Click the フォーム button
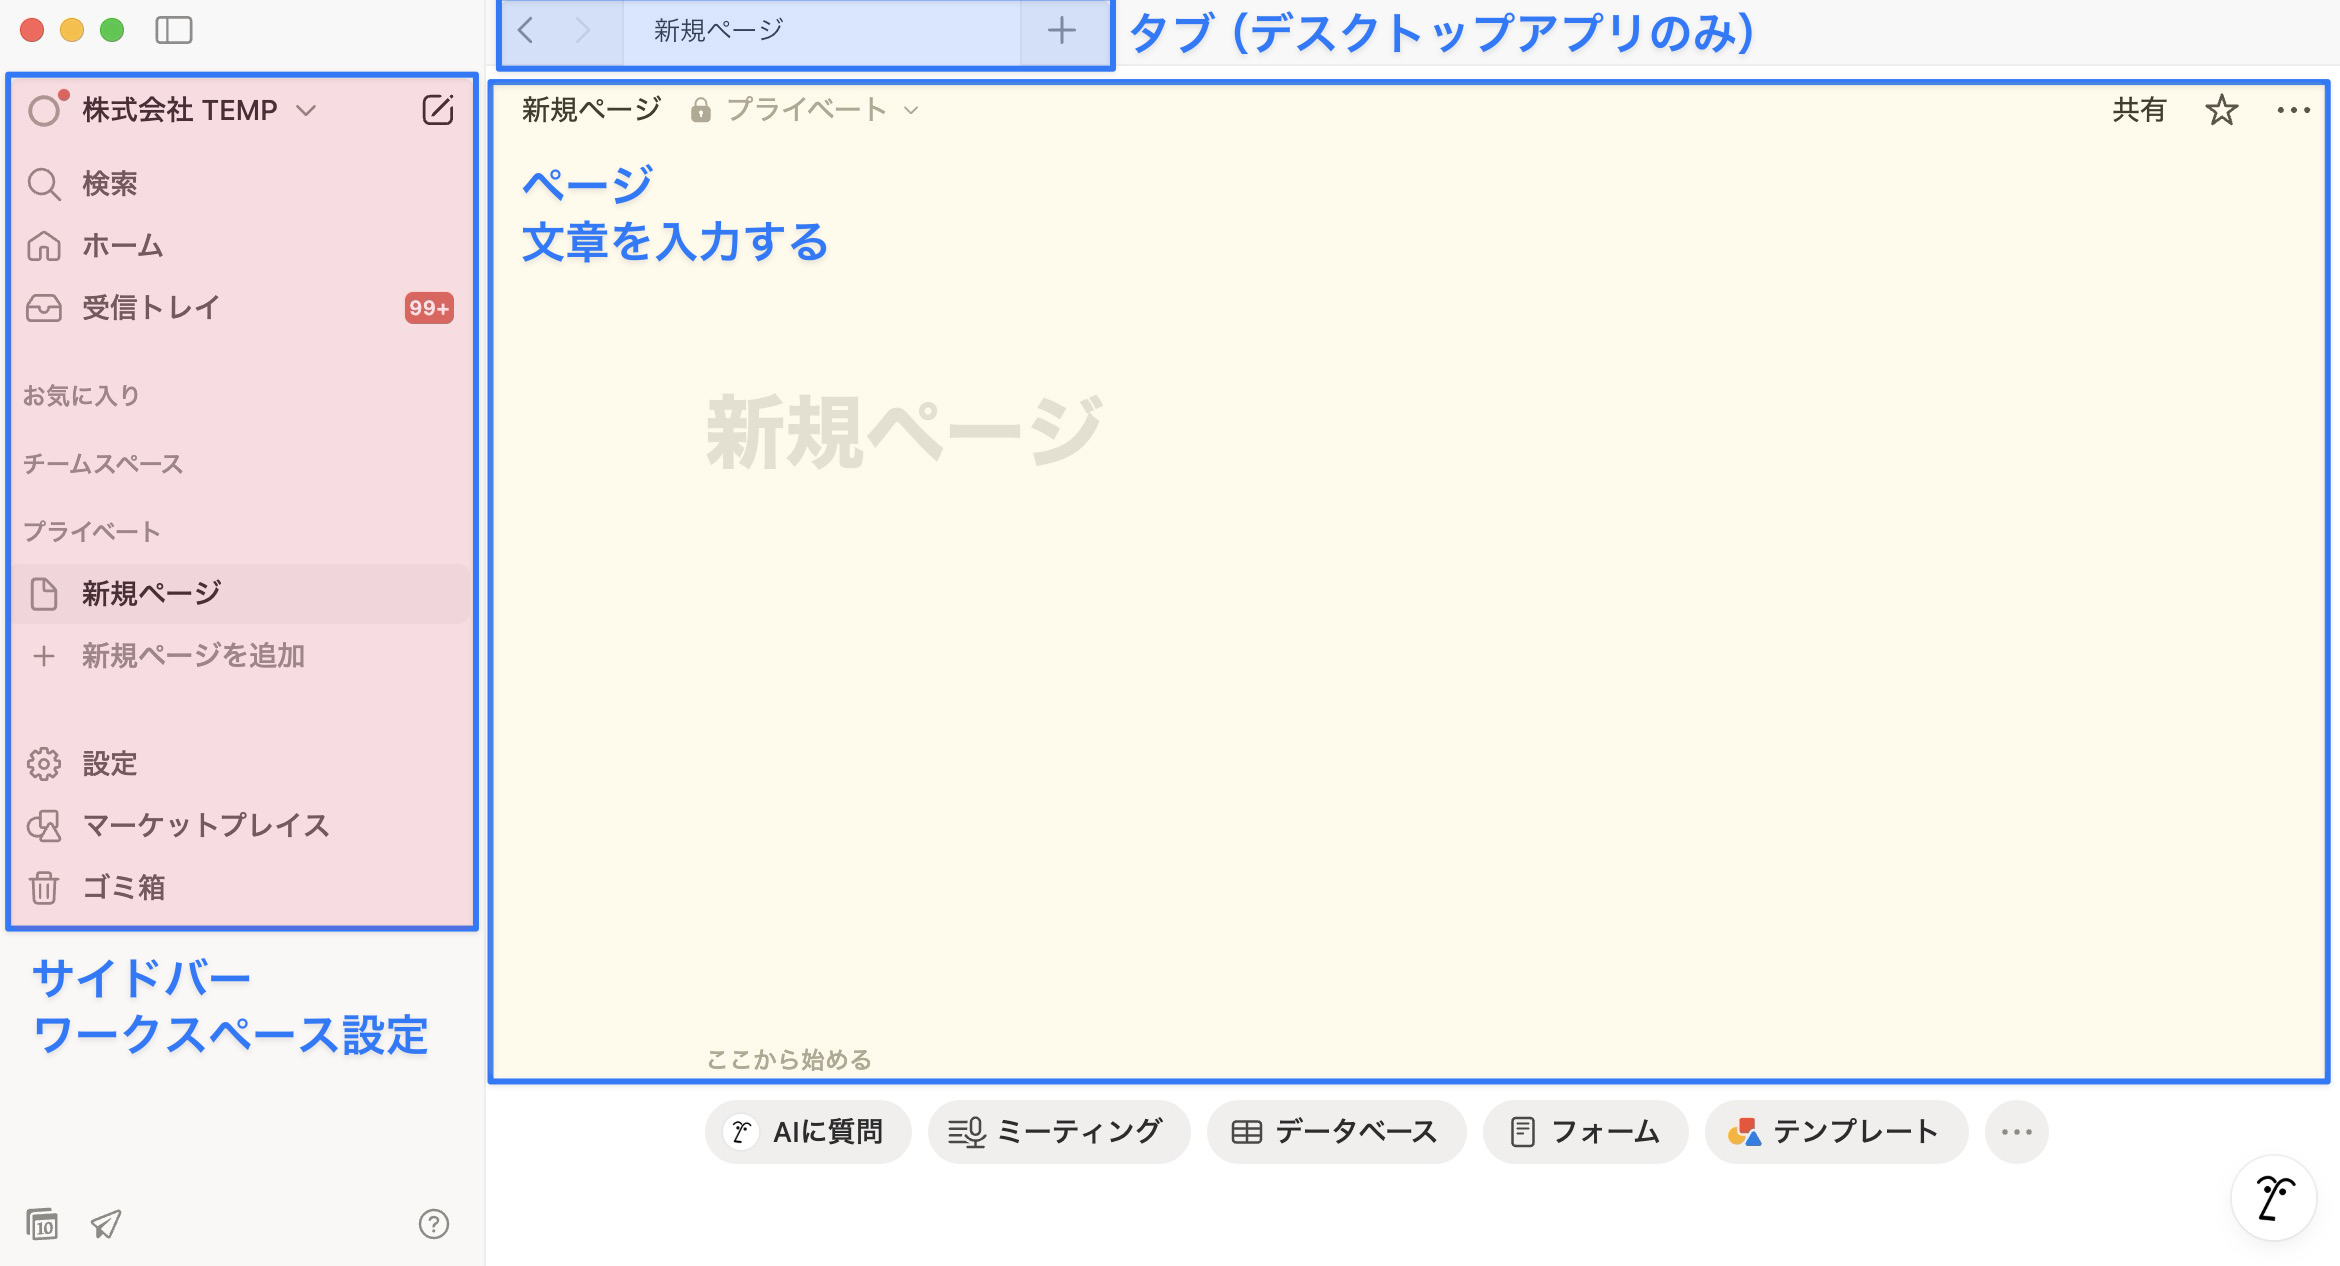The width and height of the screenshot is (2340, 1266). (1586, 1132)
